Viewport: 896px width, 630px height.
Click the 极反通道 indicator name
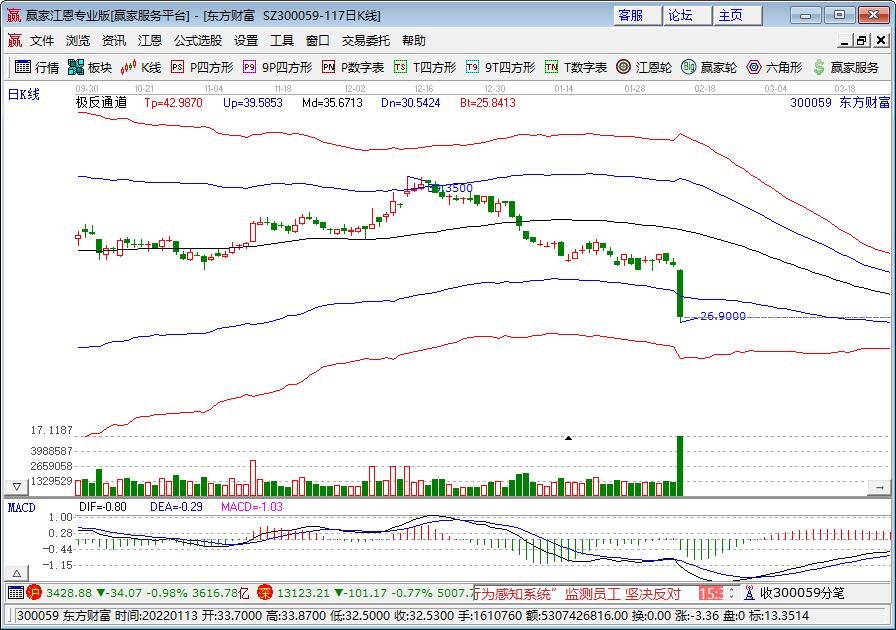tap(102, 103)
